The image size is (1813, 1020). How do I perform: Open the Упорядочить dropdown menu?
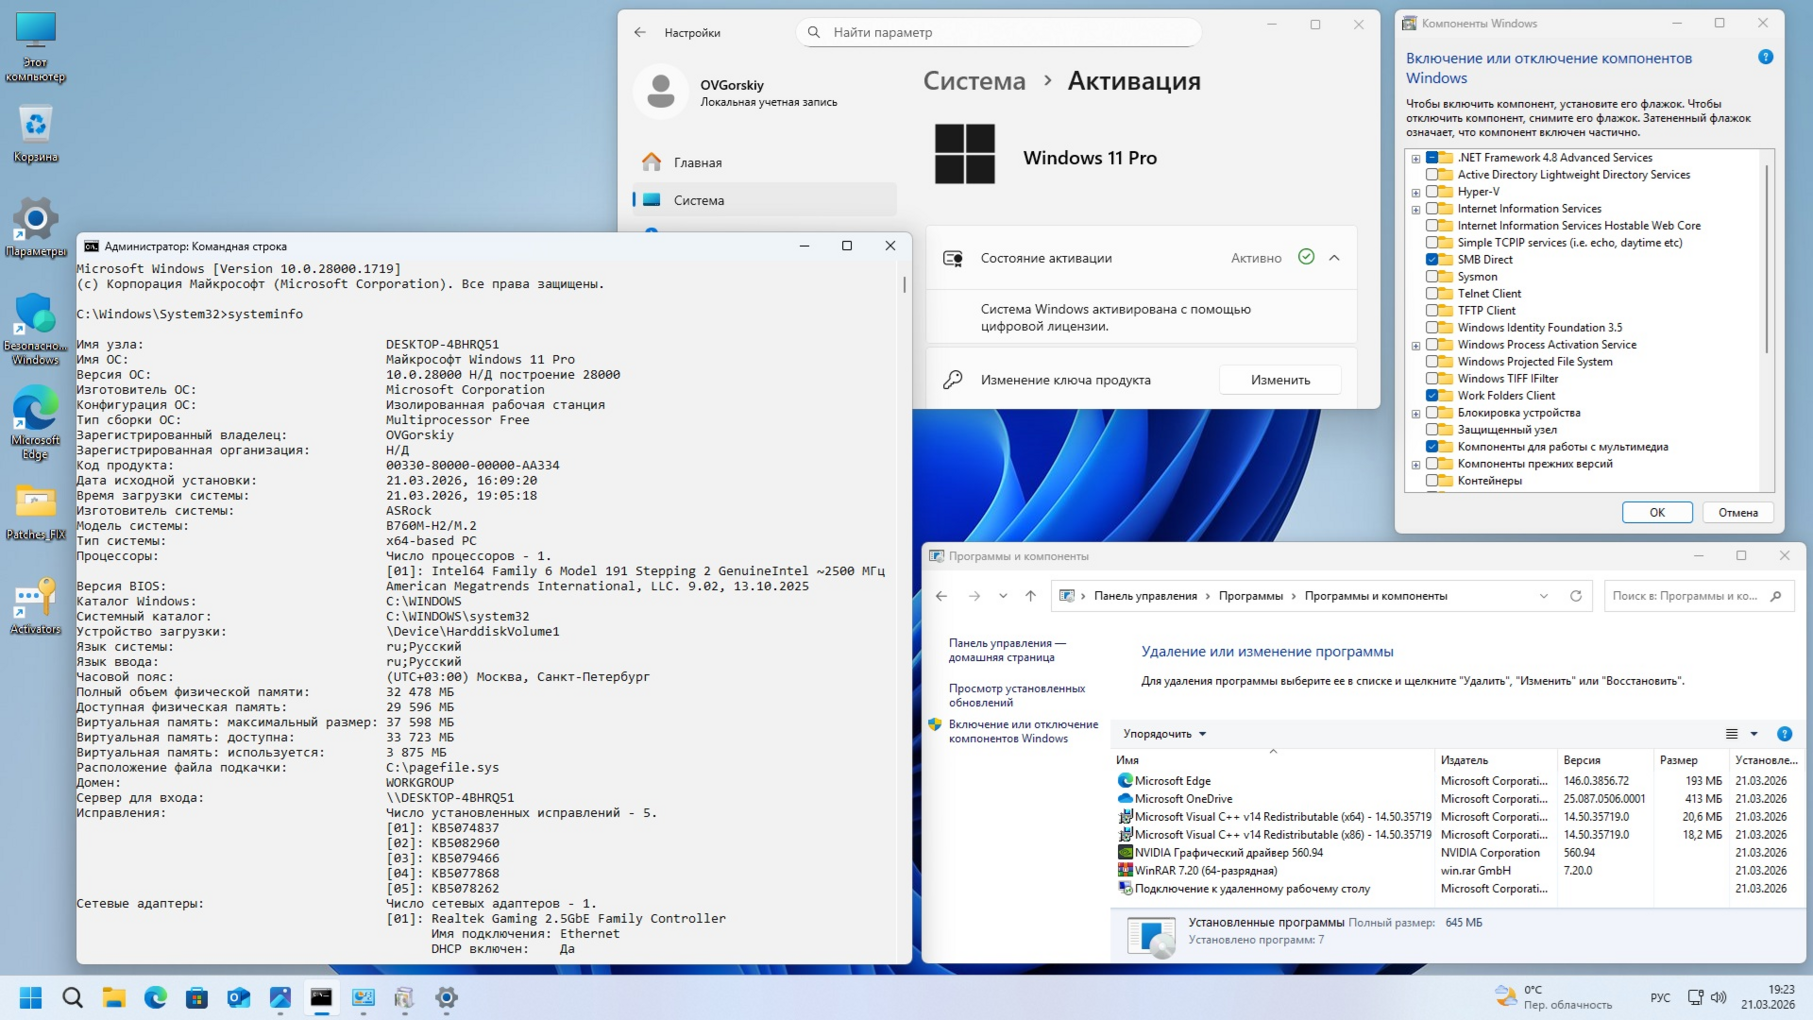(1164, 734)
